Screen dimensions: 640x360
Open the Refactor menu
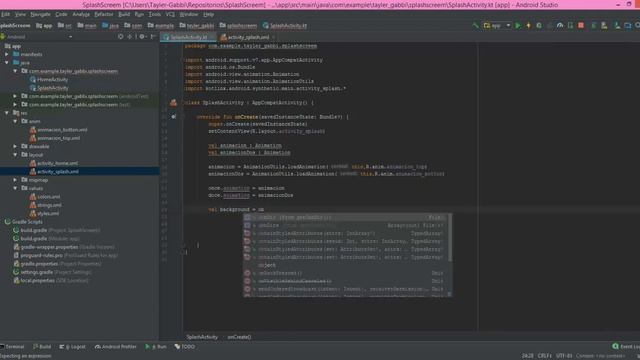click(x=104, y=14)
